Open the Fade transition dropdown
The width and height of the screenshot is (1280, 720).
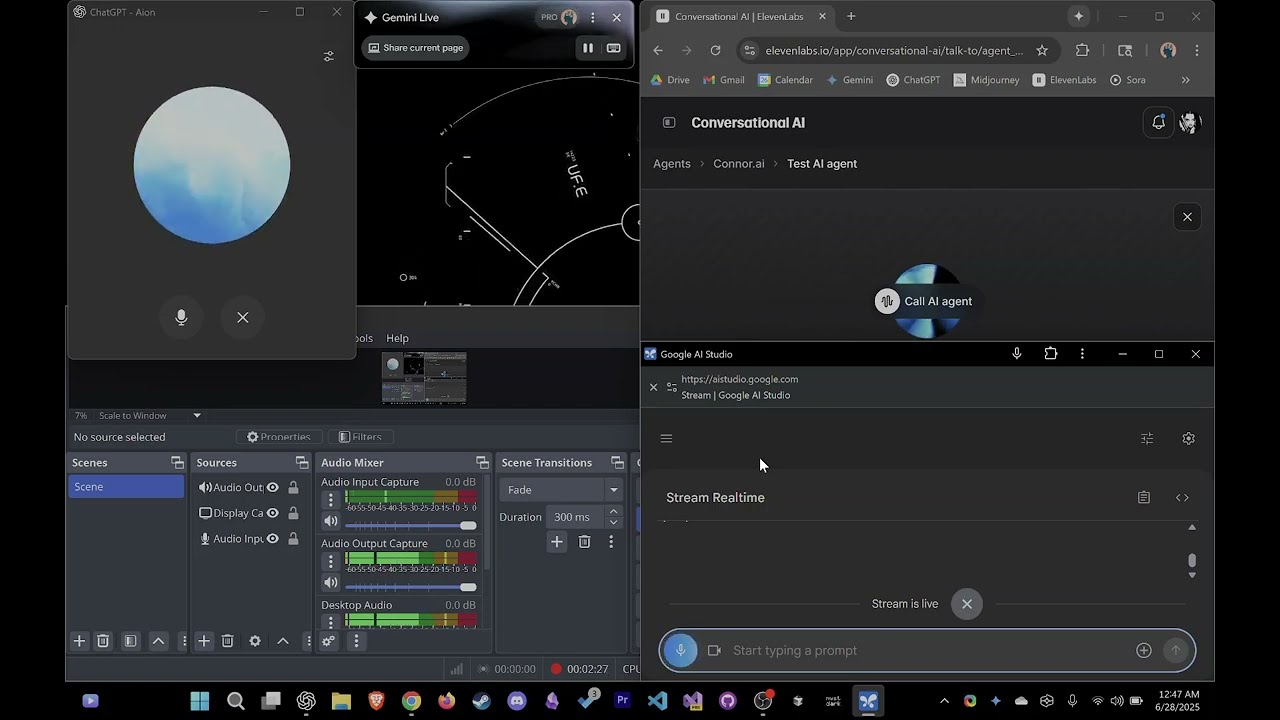(x=562, y=490)
